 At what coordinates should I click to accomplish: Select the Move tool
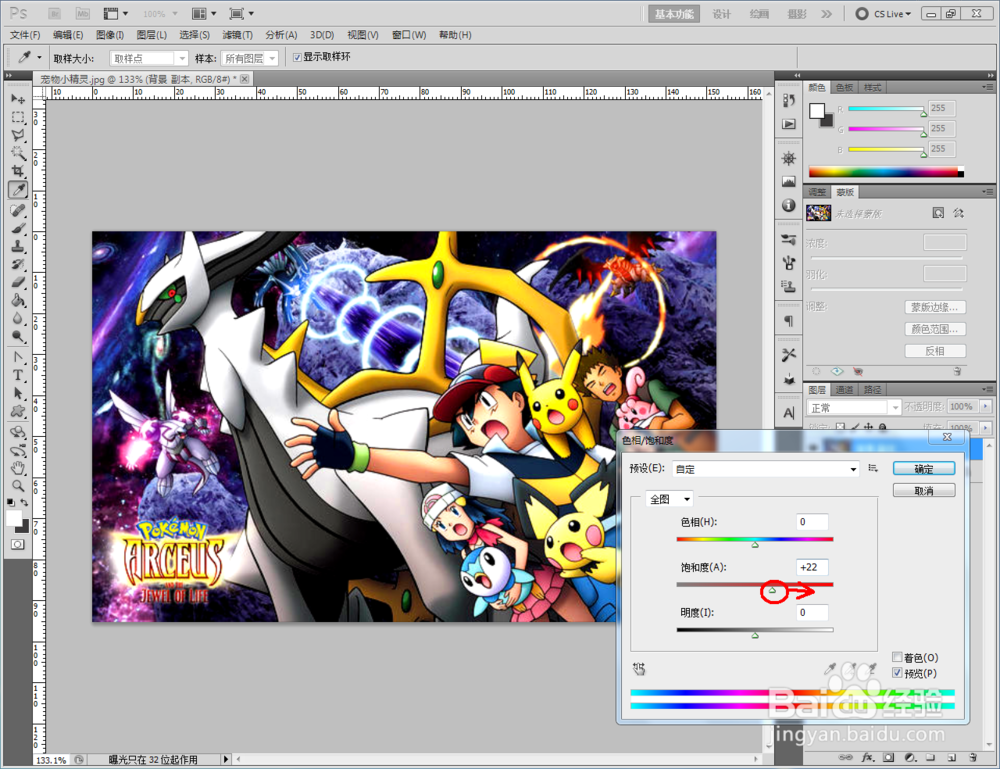[18, 99]
